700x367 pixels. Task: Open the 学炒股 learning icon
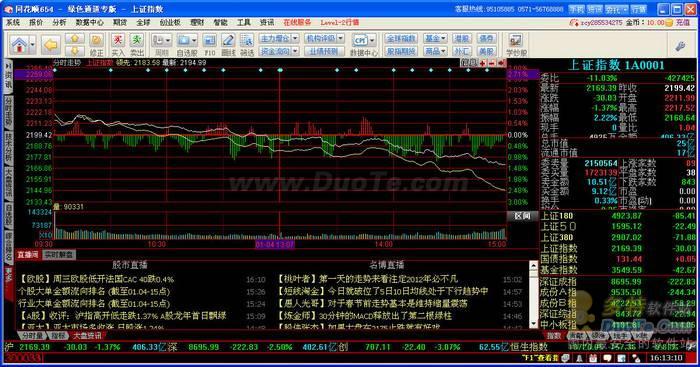tap(516, 45)
